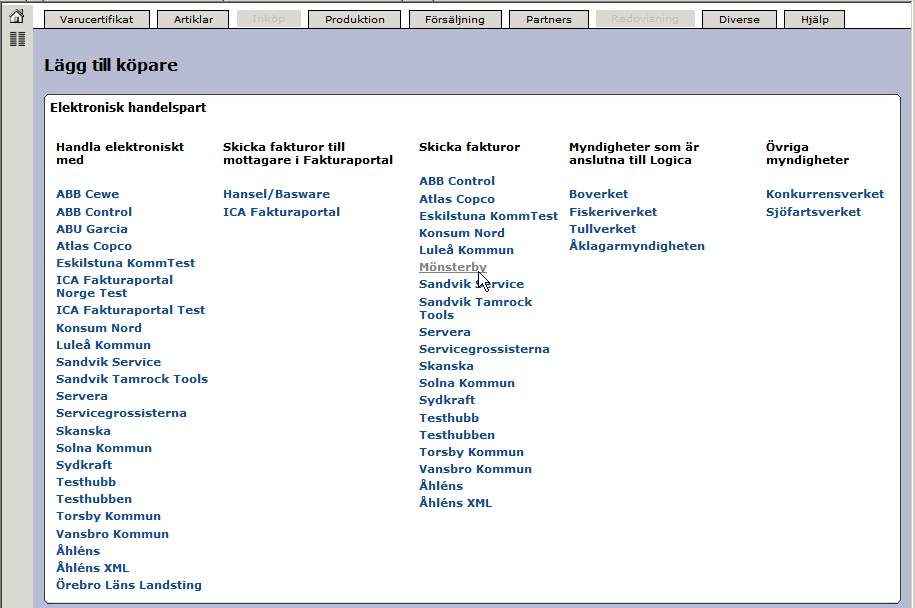Image resolution: width=915 pixels, height=608 pixels.
Task: Open ICA Fakturaportal under Fakturaportal column
Action: click(x=281, y=212)
